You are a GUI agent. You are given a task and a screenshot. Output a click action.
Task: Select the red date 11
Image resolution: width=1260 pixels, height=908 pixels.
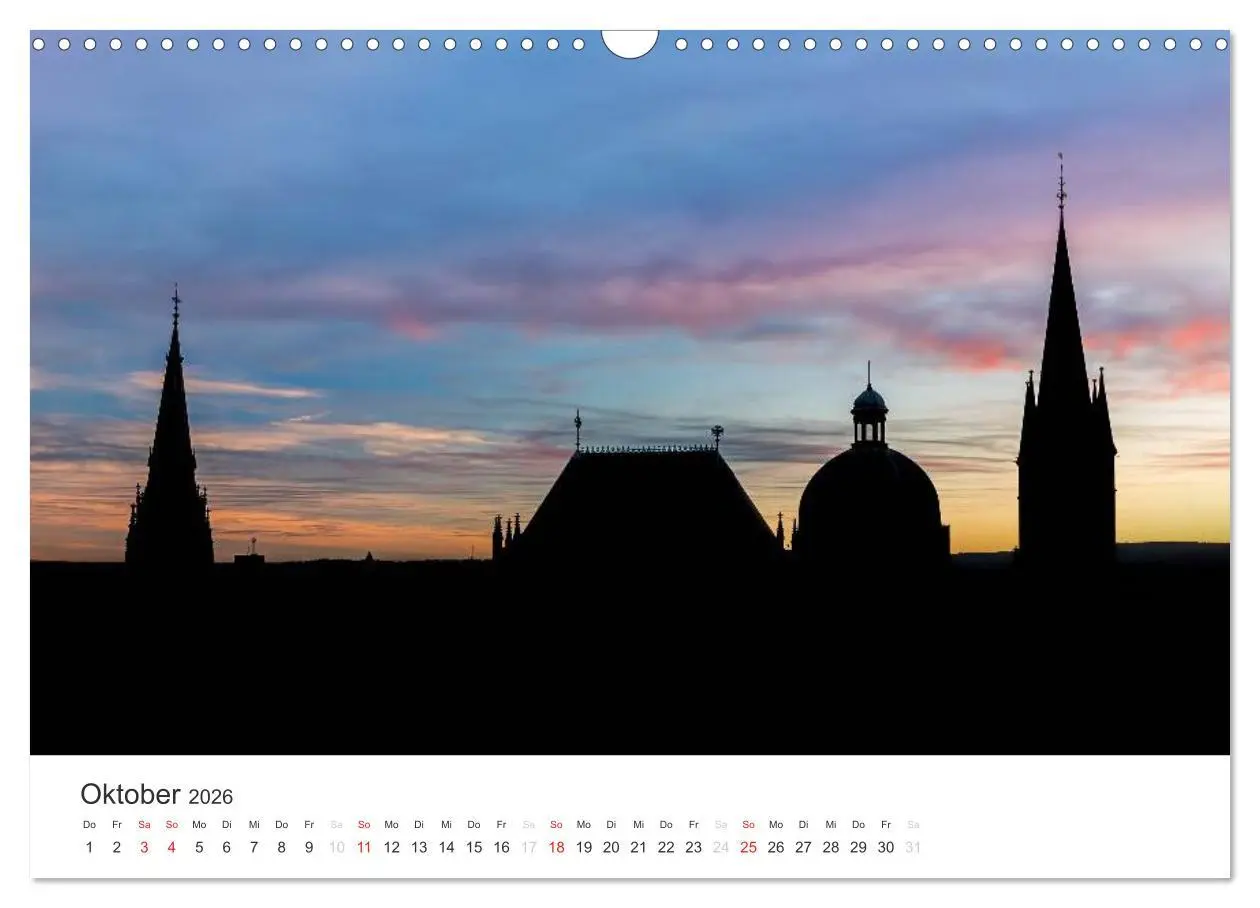coord(362,846)
